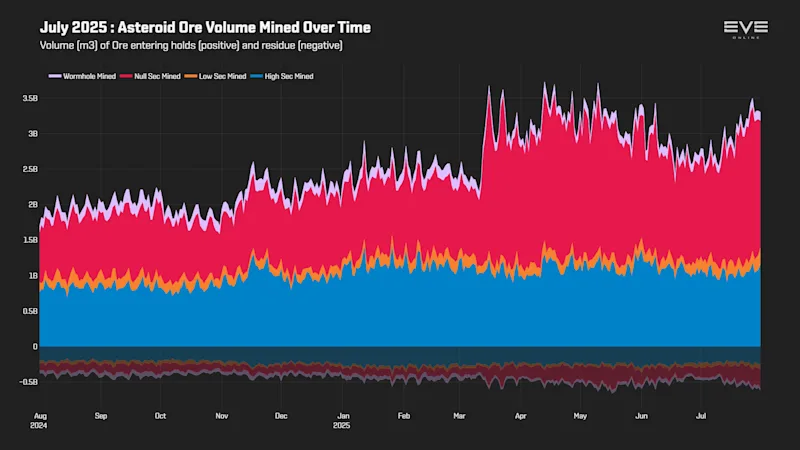The height and width of the screenshot is (450, 800).
Task: Click the blue High Sec legend swatch
Action: point(256,76)
